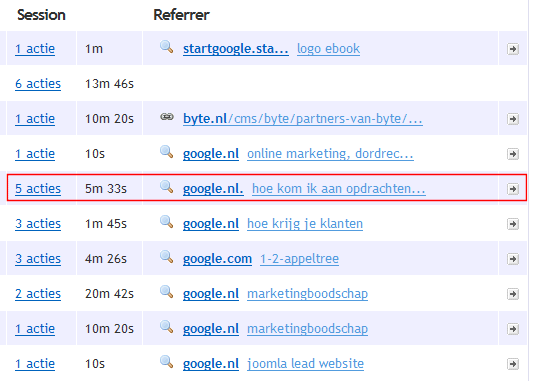Click arrow icon beside online marketing dordrecht
Screen dimensions: 546x381
(x=513, y=154)
